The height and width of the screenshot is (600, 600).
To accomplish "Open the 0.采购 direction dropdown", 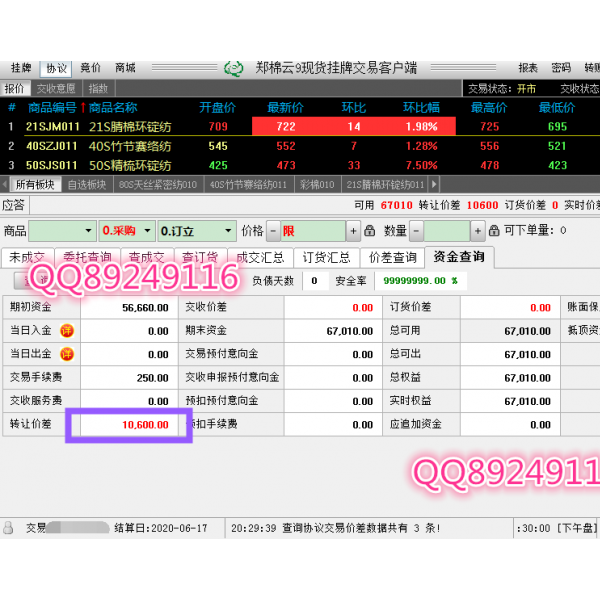I will 127,231.
